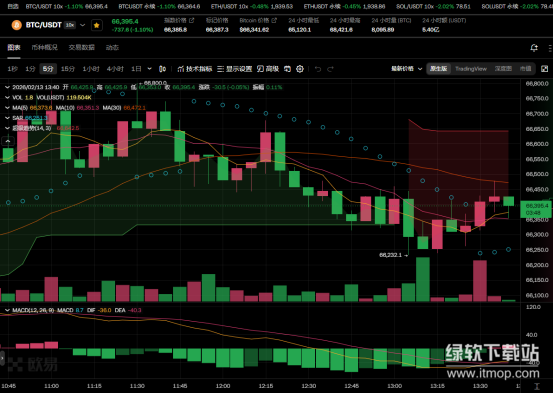This screenshot has height=393, width=554.
Task: Switch to the 币种概况 tab
Action: 45,47
